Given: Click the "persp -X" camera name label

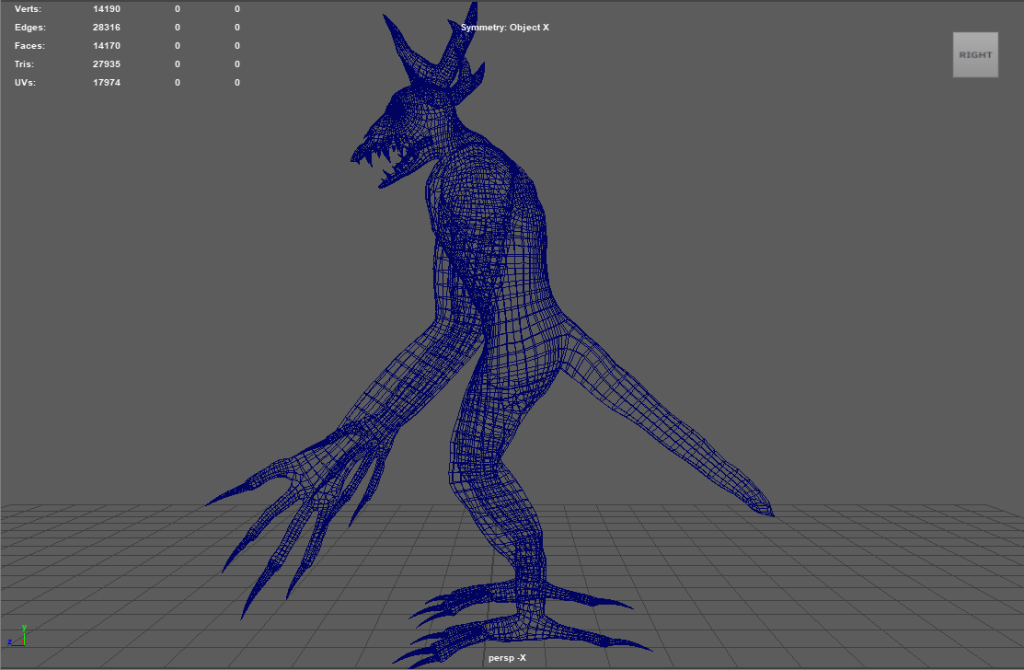Looking at the screenshot, I should (x=507, y=657).
